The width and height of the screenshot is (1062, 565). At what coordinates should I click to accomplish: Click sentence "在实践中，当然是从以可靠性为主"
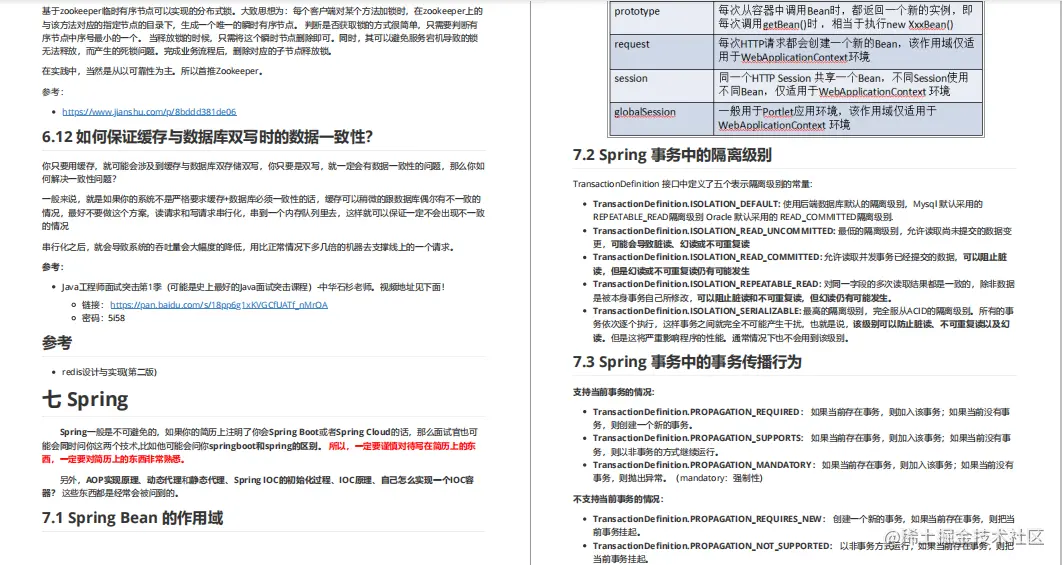152,71
